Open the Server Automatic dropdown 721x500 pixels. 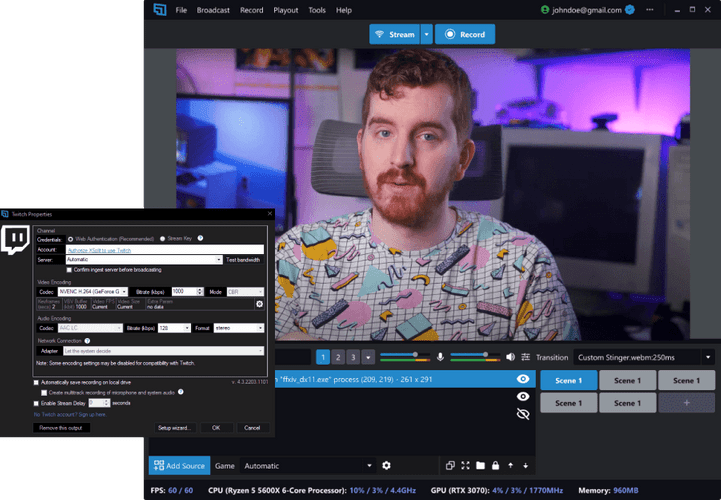218,259
